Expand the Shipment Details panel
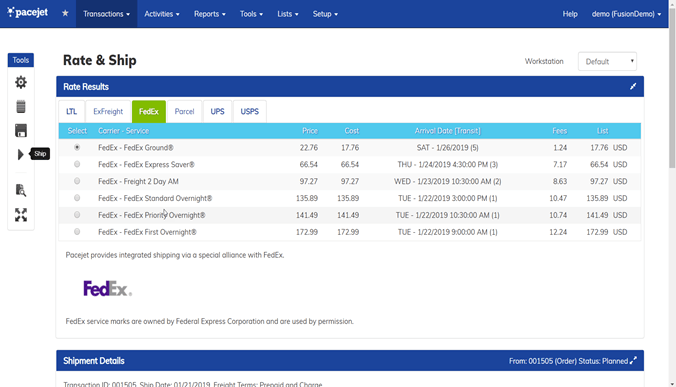Viewport: 676px width, 387px height. pos(633,361)
